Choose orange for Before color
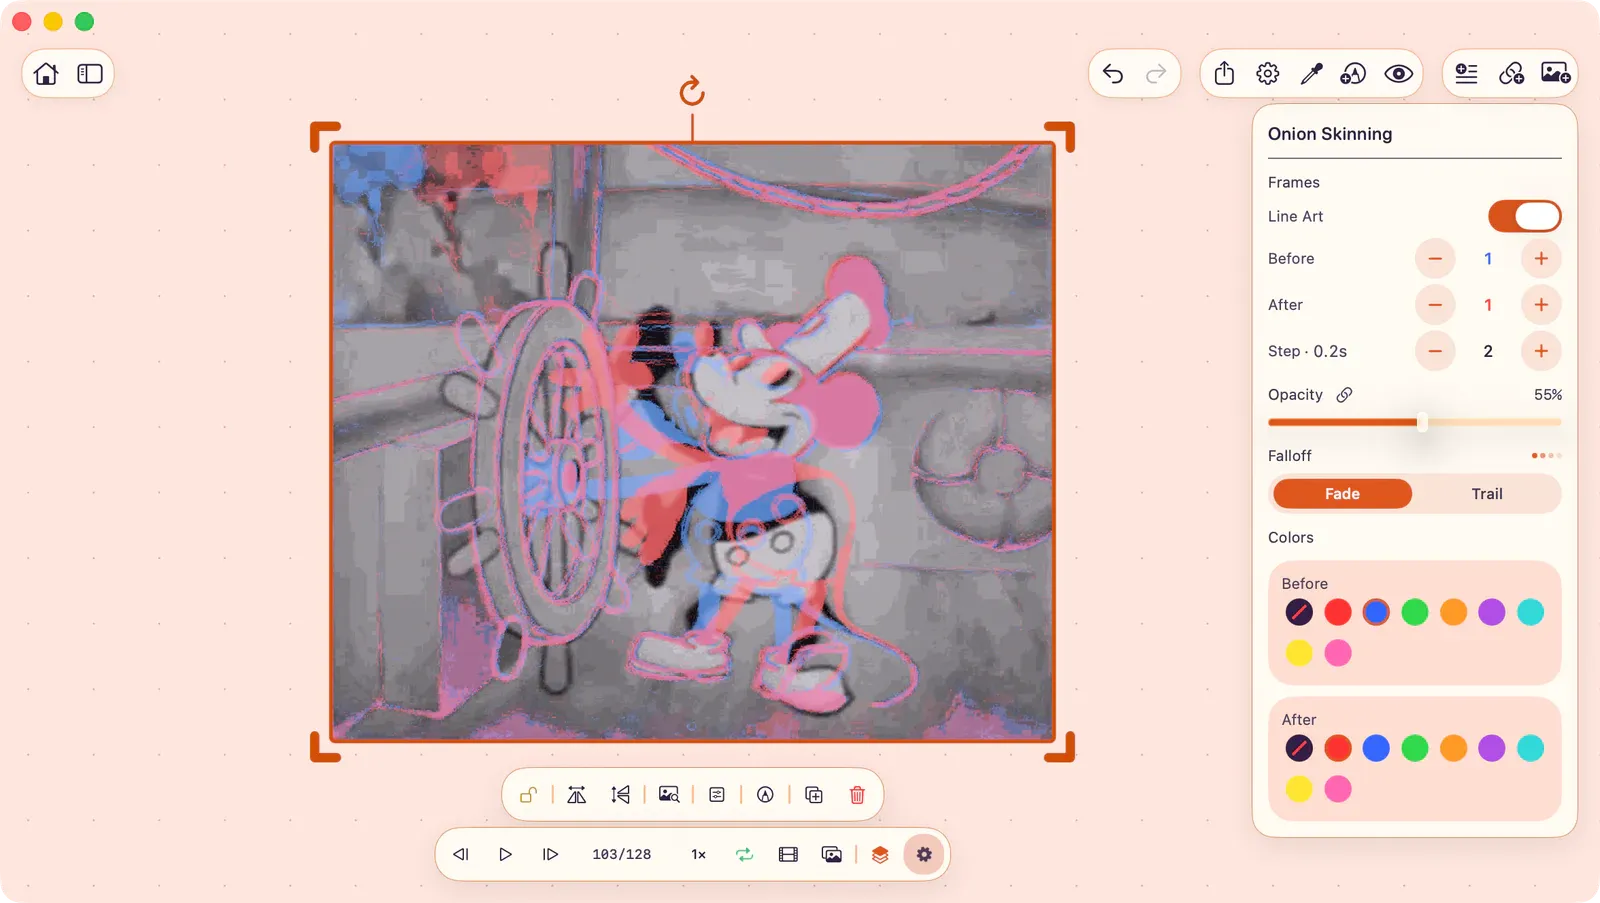 pos(1453,612)
